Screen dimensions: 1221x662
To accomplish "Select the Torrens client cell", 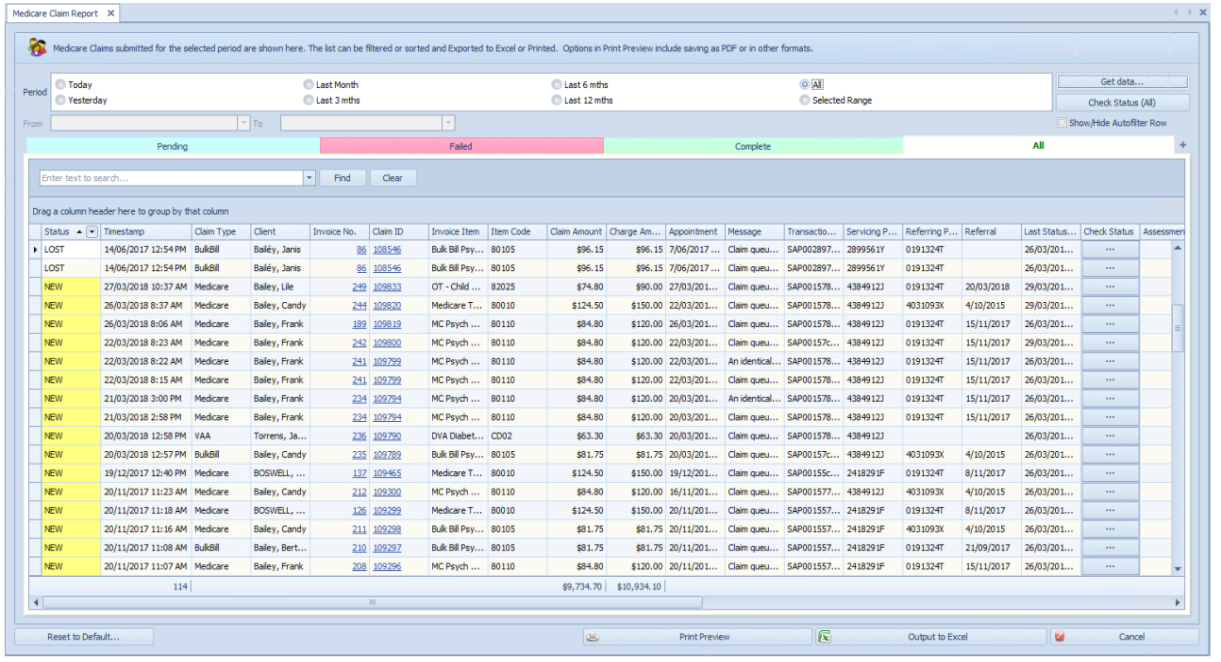I will coord(280,436).
